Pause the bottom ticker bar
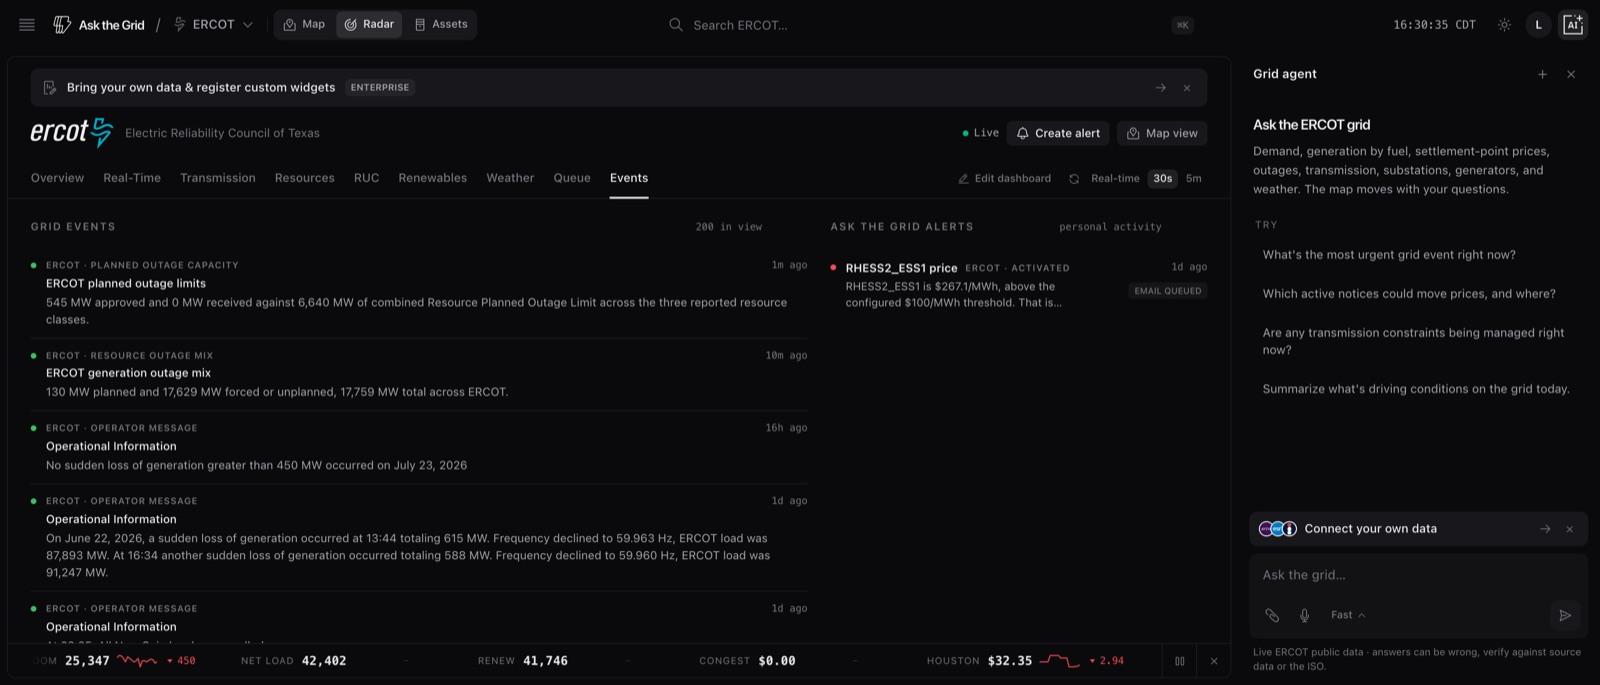Image resolution: width=1600 pixels, height=685 pixels. coord(1180,661)
